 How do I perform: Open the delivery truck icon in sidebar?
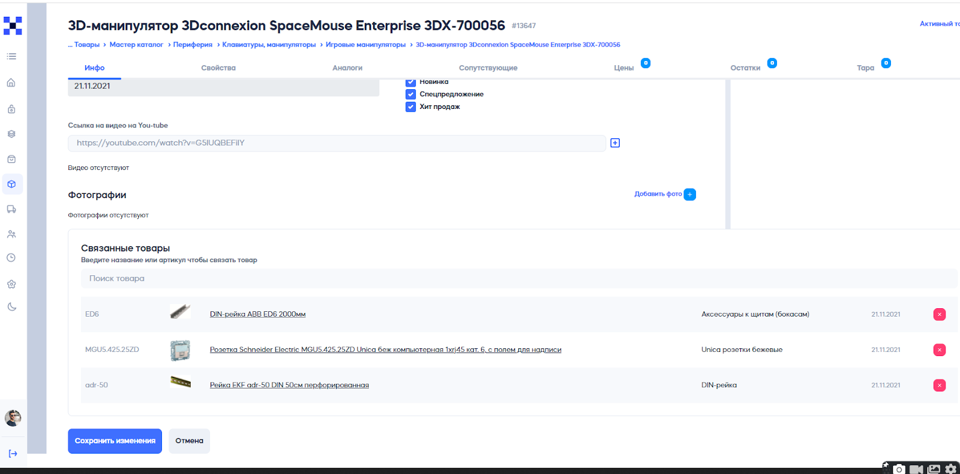click(11, 209)
